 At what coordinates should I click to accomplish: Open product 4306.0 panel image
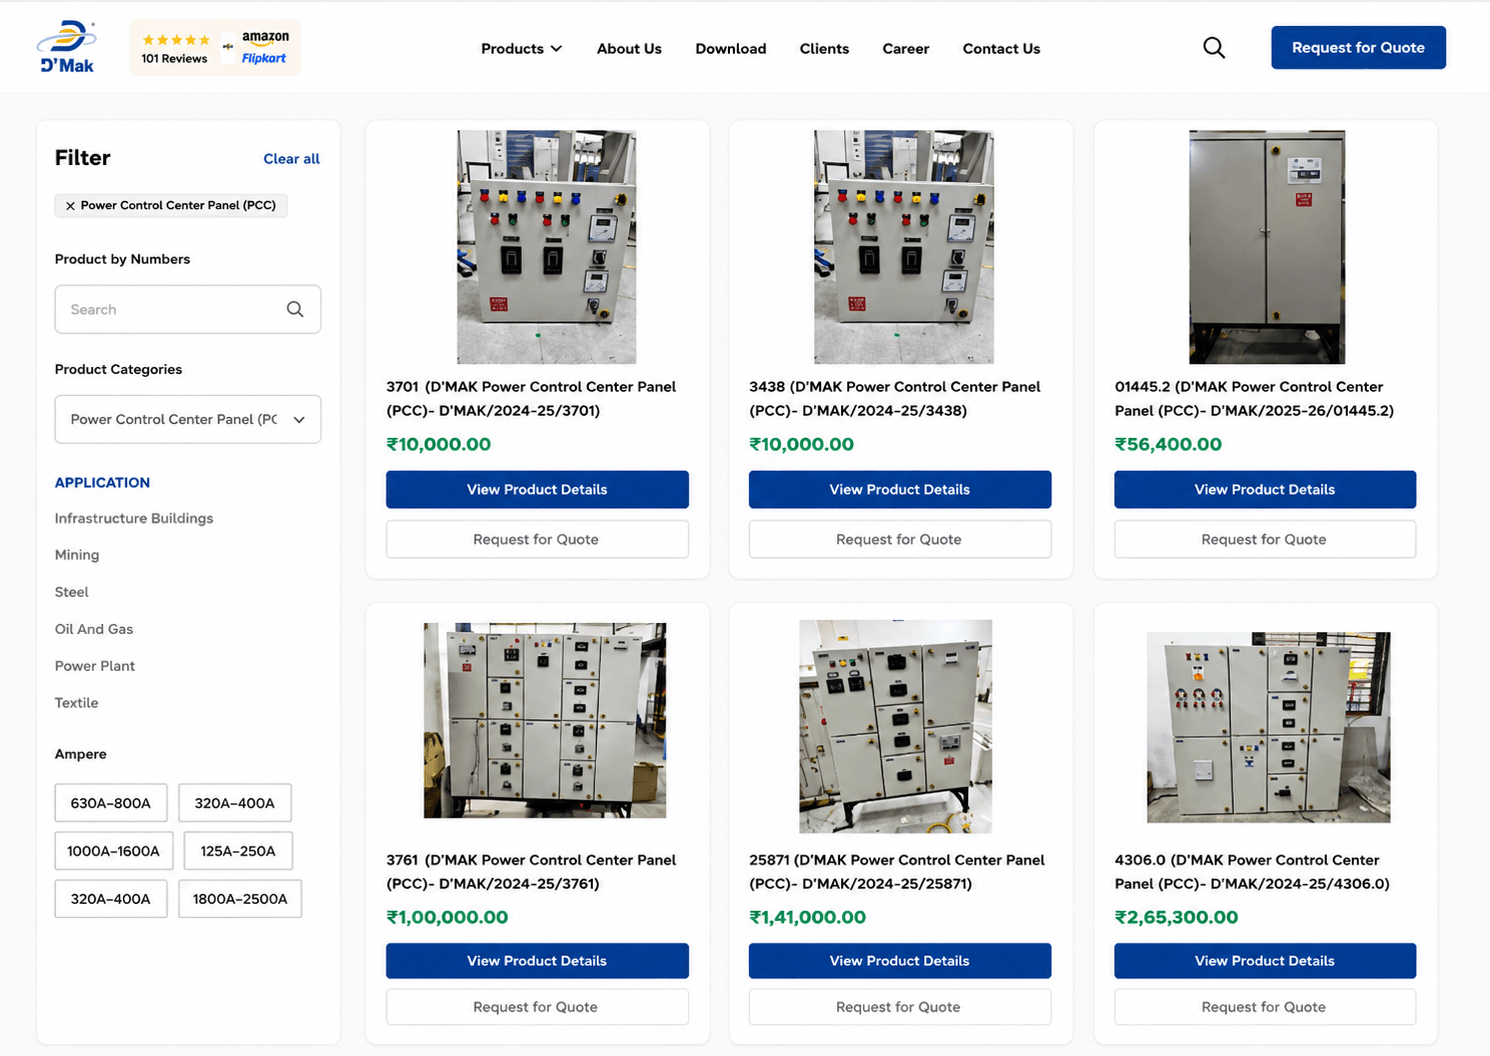click(1268, 727)
